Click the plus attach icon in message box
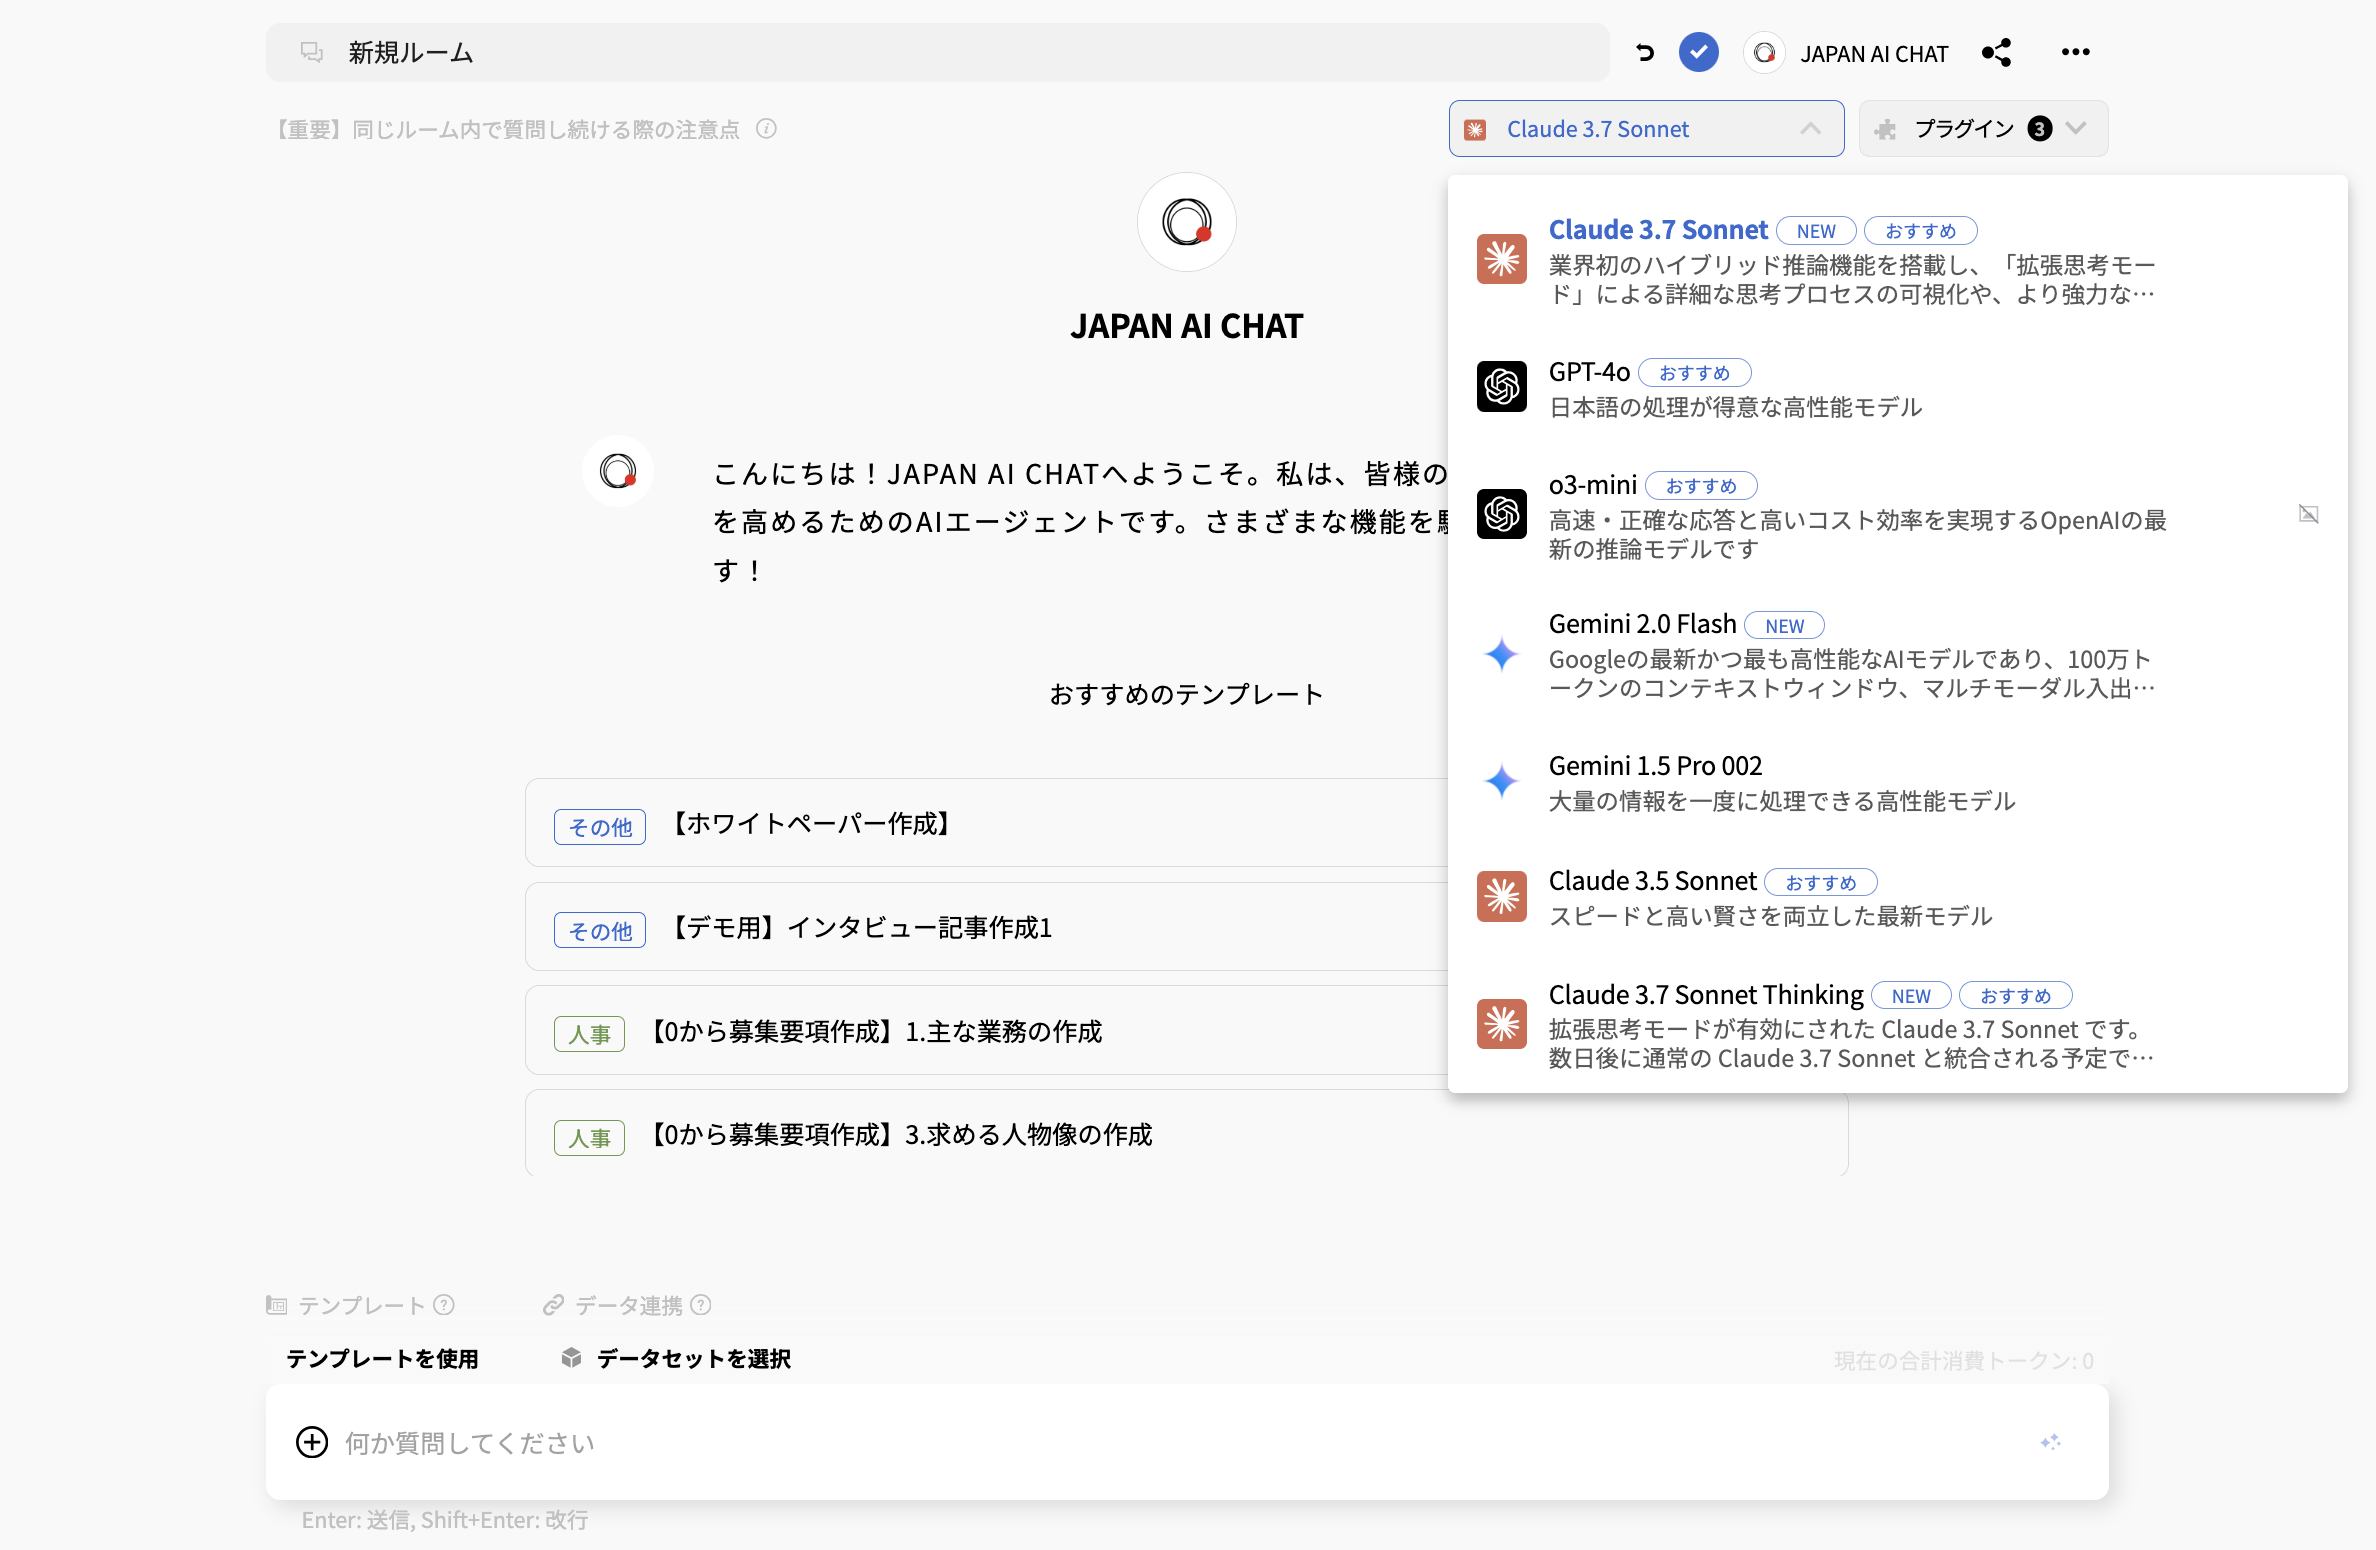 (x=312, y=1442)
